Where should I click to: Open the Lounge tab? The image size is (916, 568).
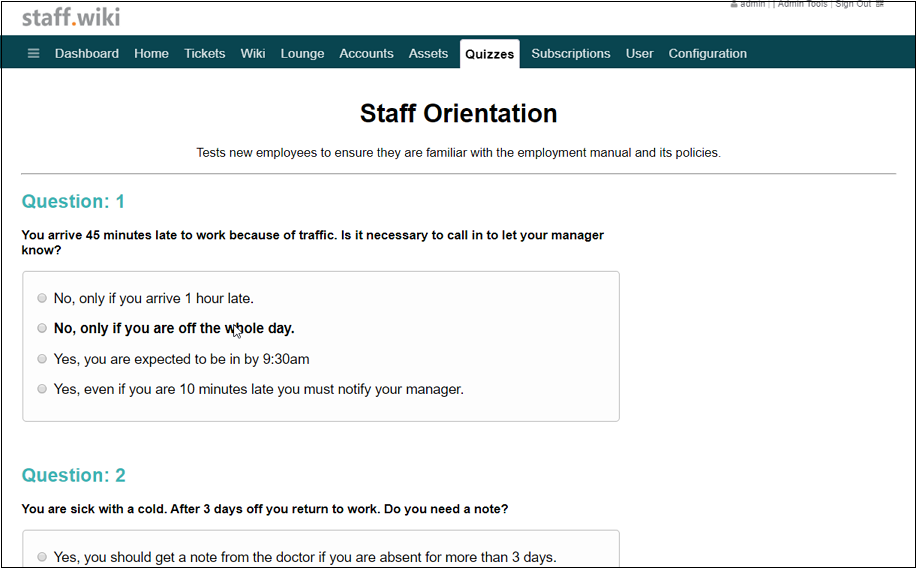302,53
